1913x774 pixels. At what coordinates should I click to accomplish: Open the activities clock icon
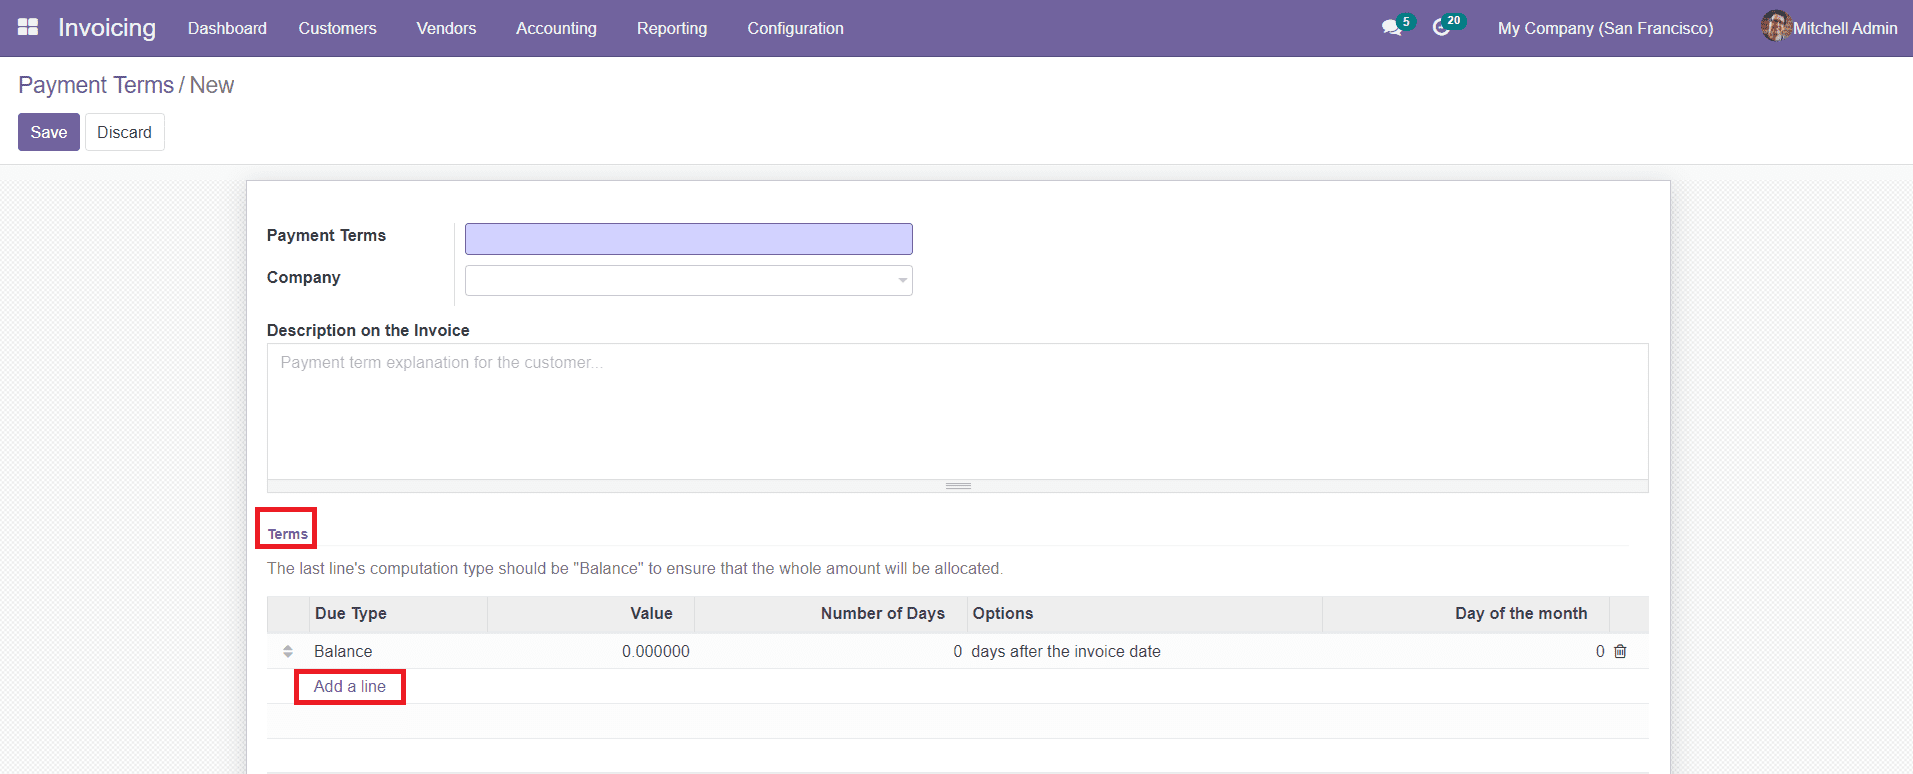tap(1441, 28)
